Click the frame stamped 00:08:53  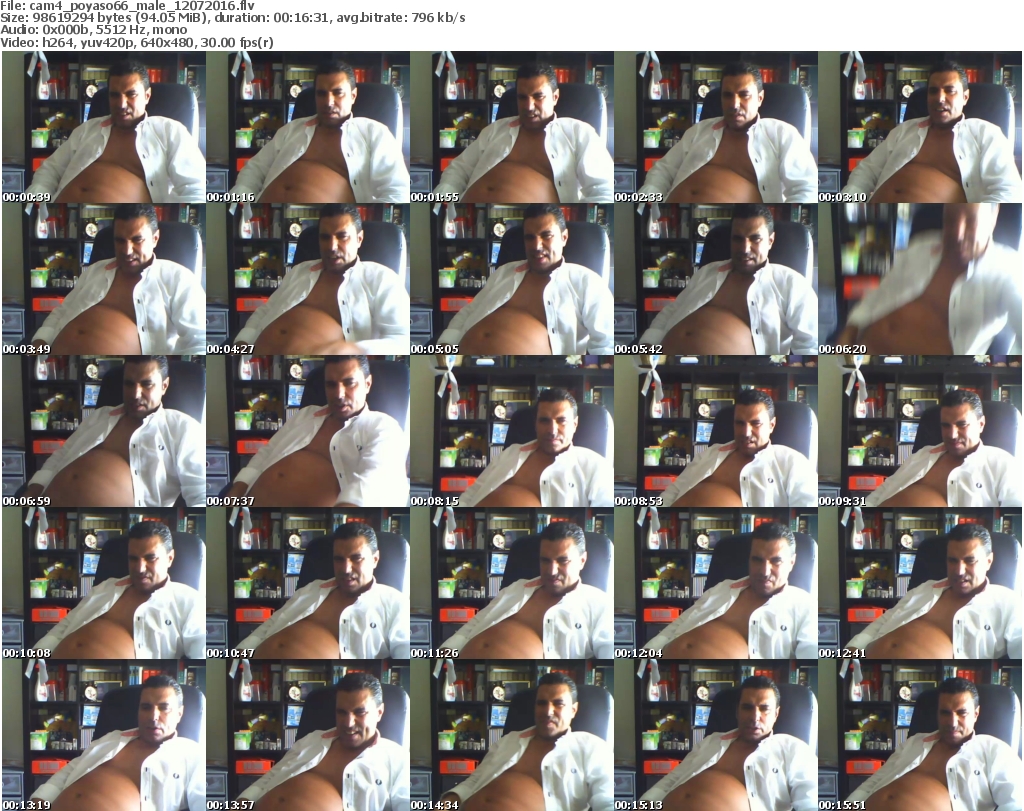click(x=715, y=432)
